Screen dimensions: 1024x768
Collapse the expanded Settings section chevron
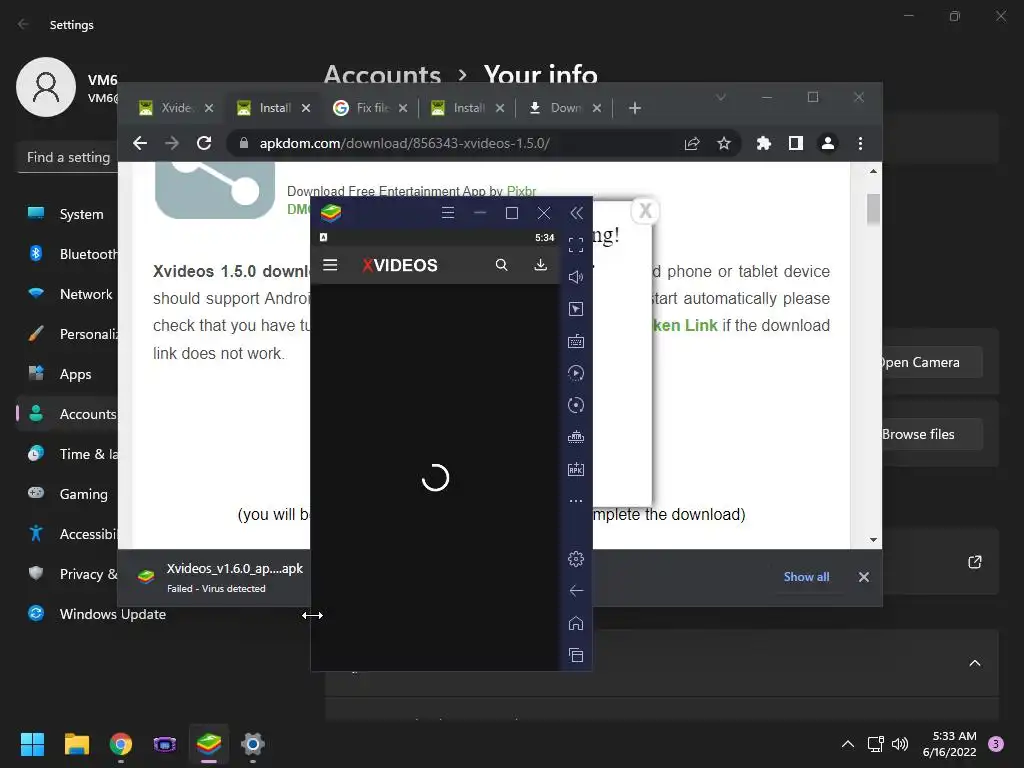[x=974, y=663]
